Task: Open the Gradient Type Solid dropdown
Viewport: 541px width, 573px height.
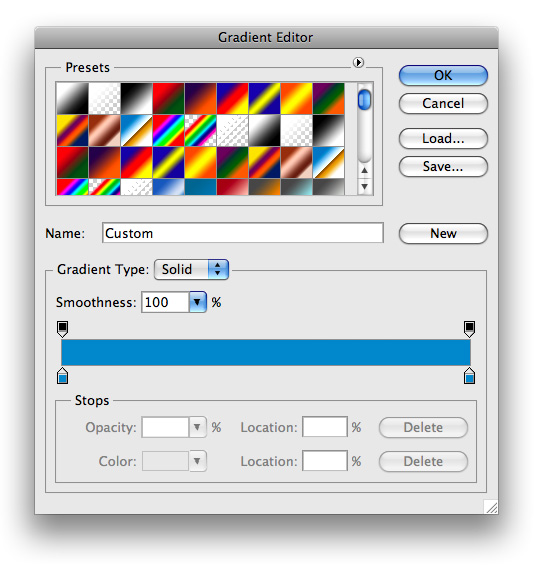Action: pos(192,270)
